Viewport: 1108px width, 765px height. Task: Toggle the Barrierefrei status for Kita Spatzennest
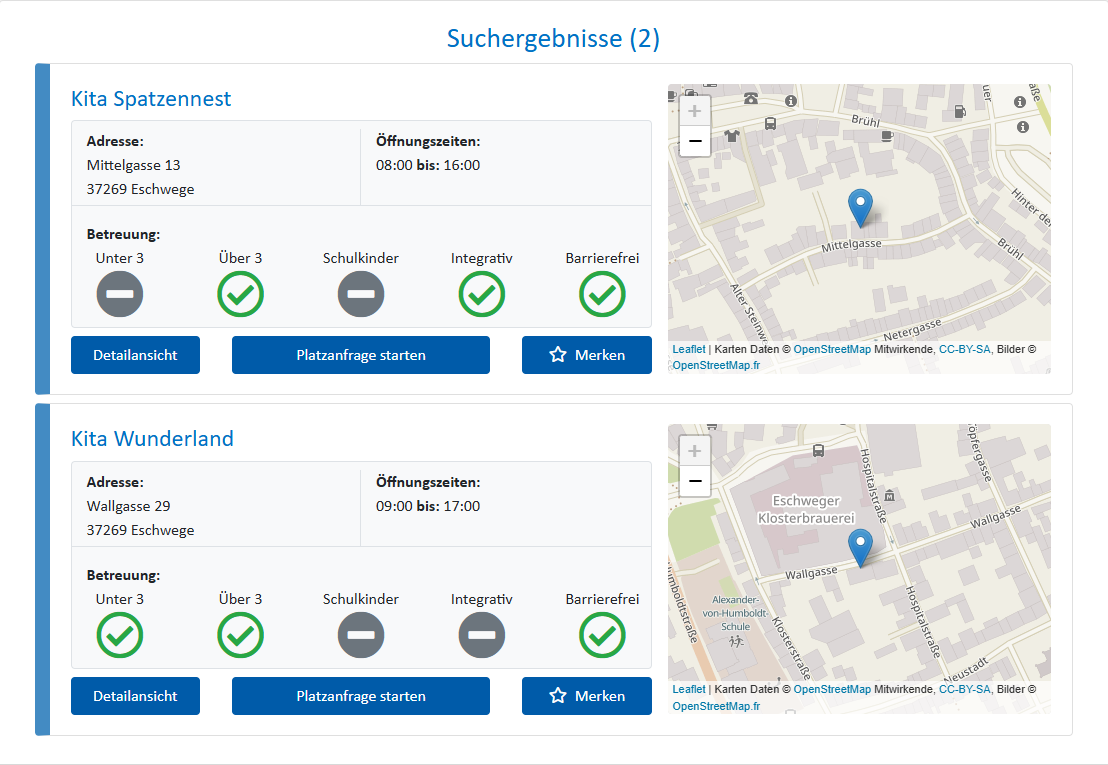pyautogui.click(x=602, y=294)
